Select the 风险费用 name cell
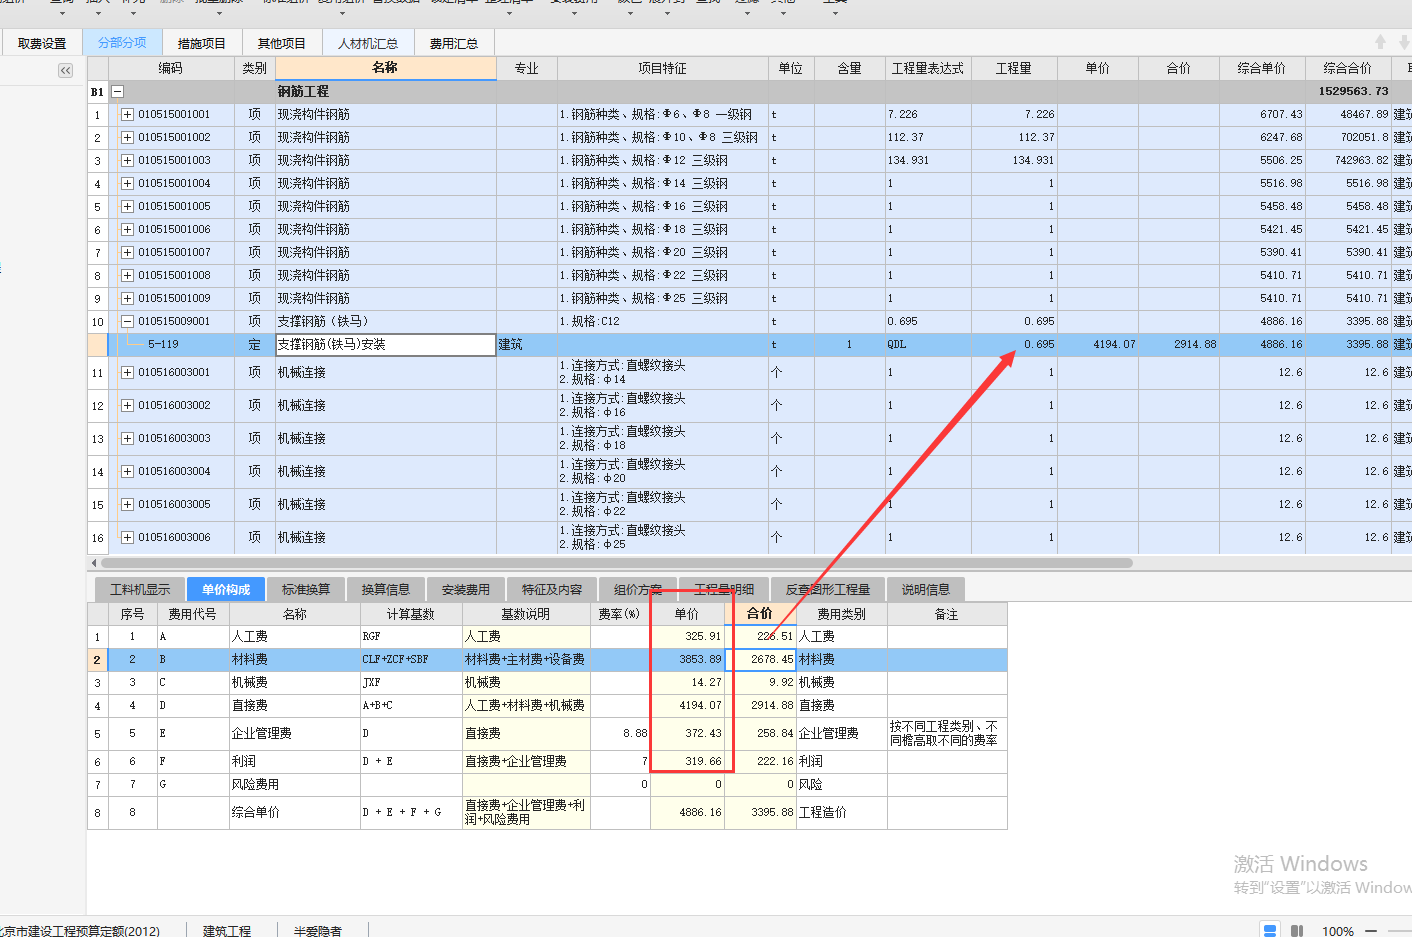The image size is (1412, 937). tap(295, 784)
